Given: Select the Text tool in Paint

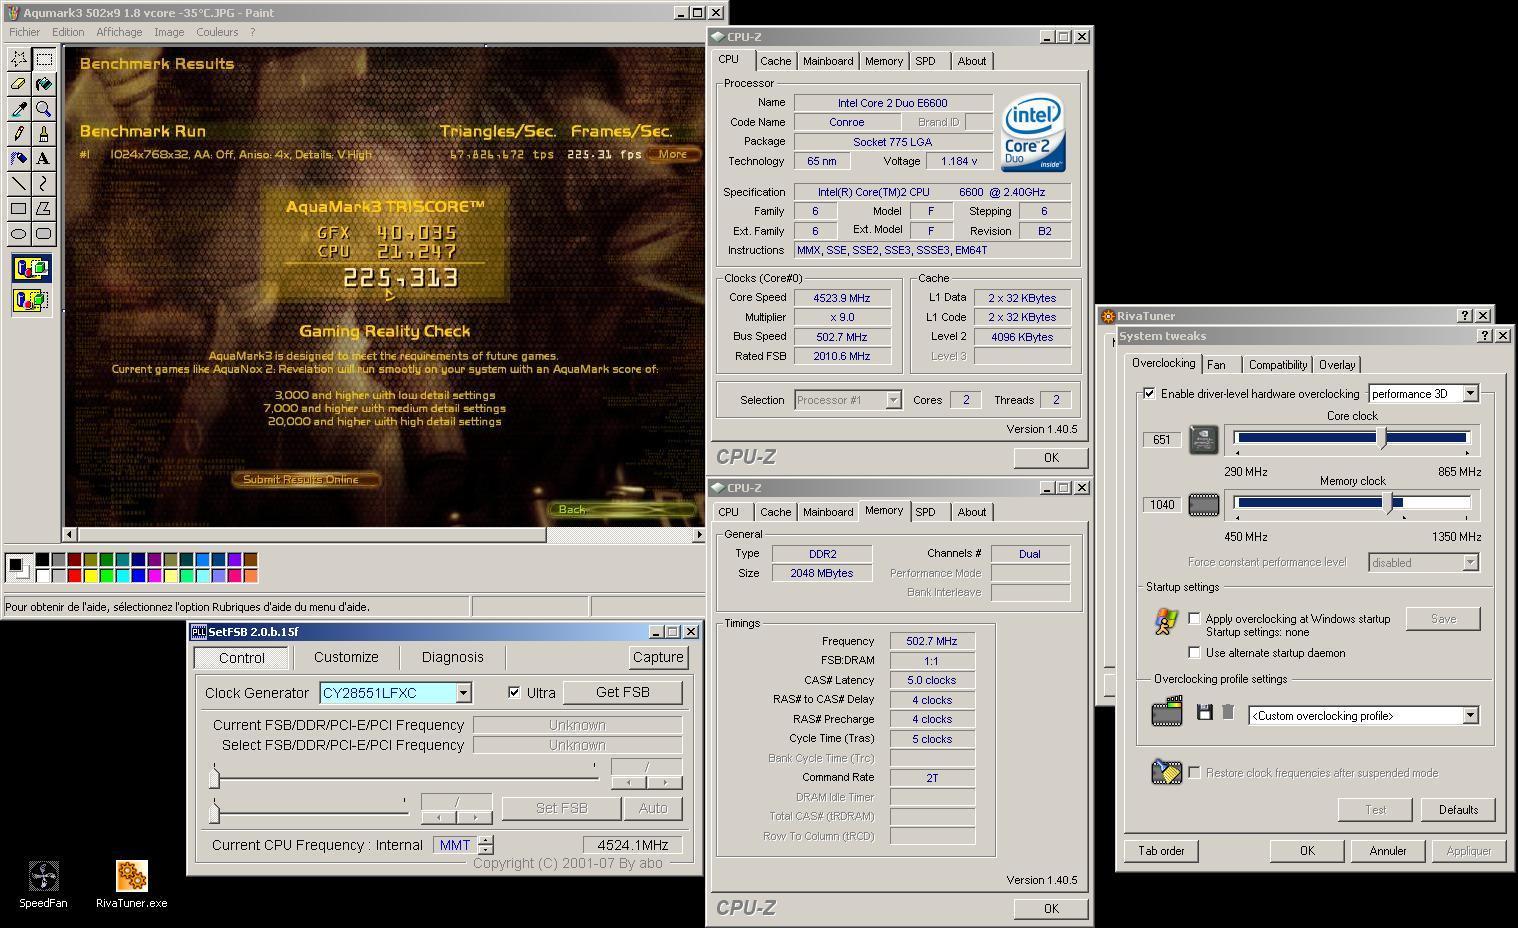Looking at the screenshot, I should [x=44, y=159].
